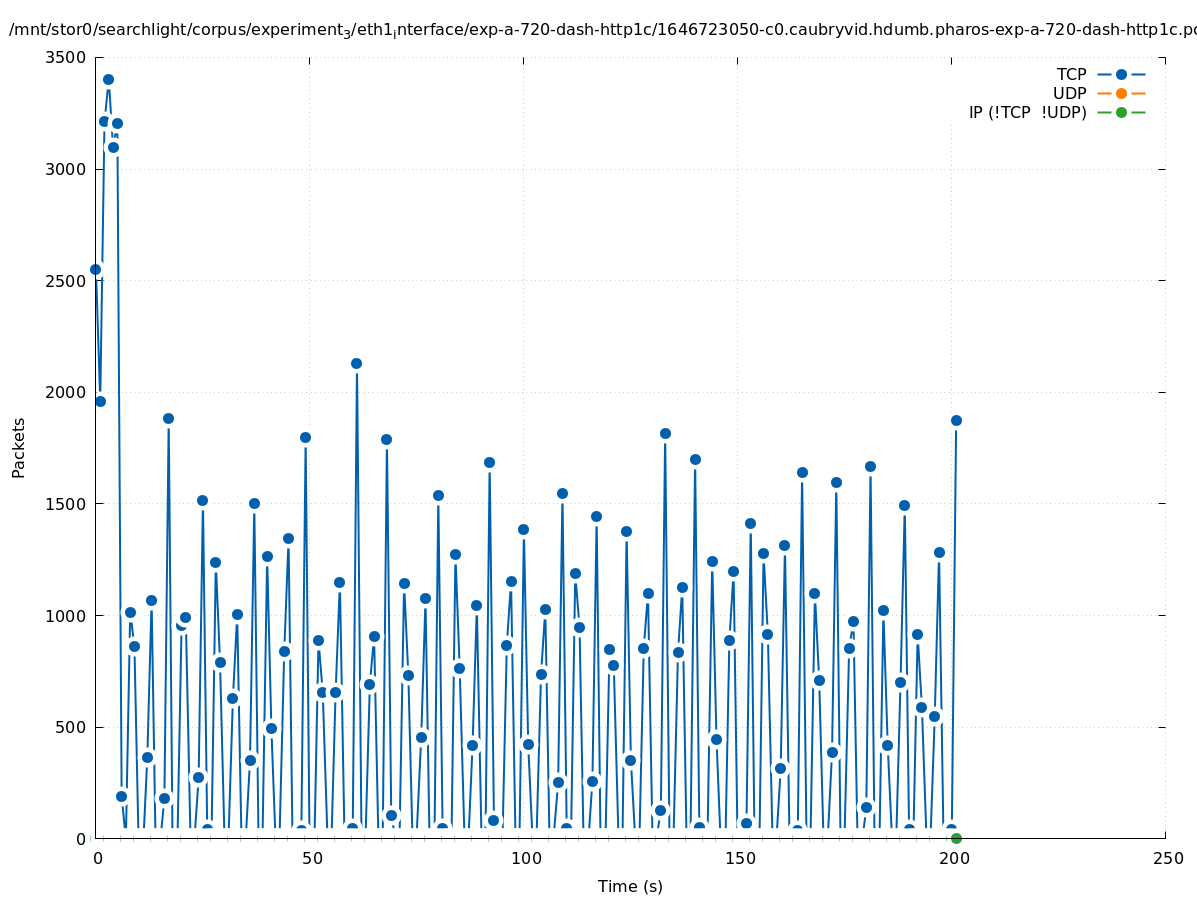This screenshot has width=1197, height=900.
Task: Click the 2000 tick label on the y-axis
Action: point(66,392)
